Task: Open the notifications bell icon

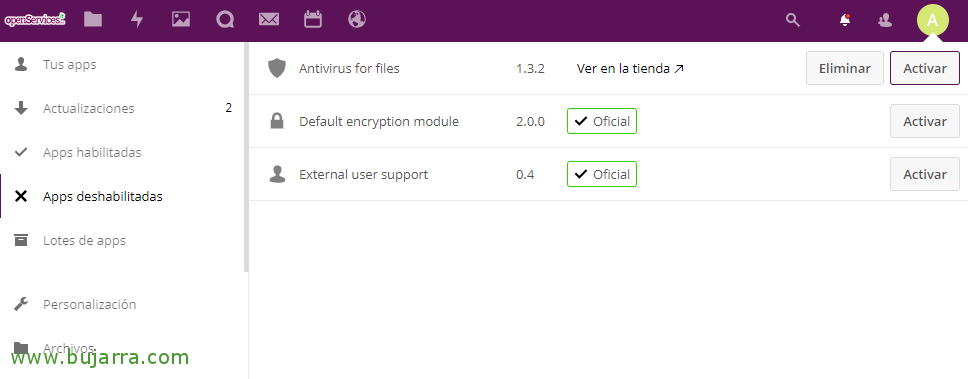Action: 845,20
